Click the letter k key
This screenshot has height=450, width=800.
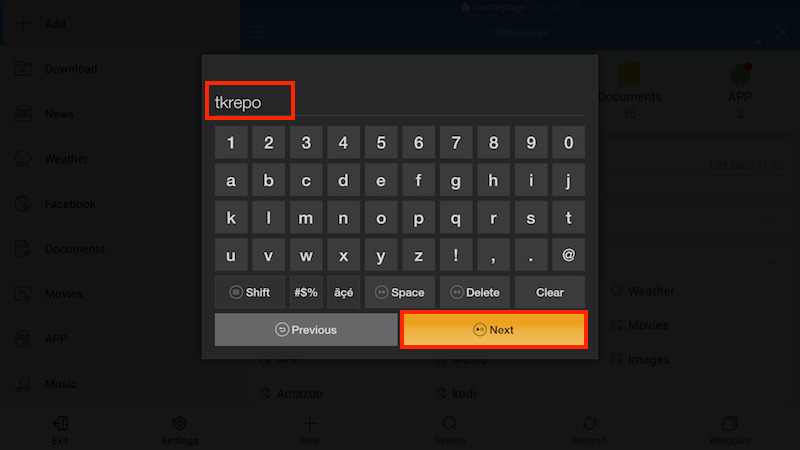[x=231, y=218]
